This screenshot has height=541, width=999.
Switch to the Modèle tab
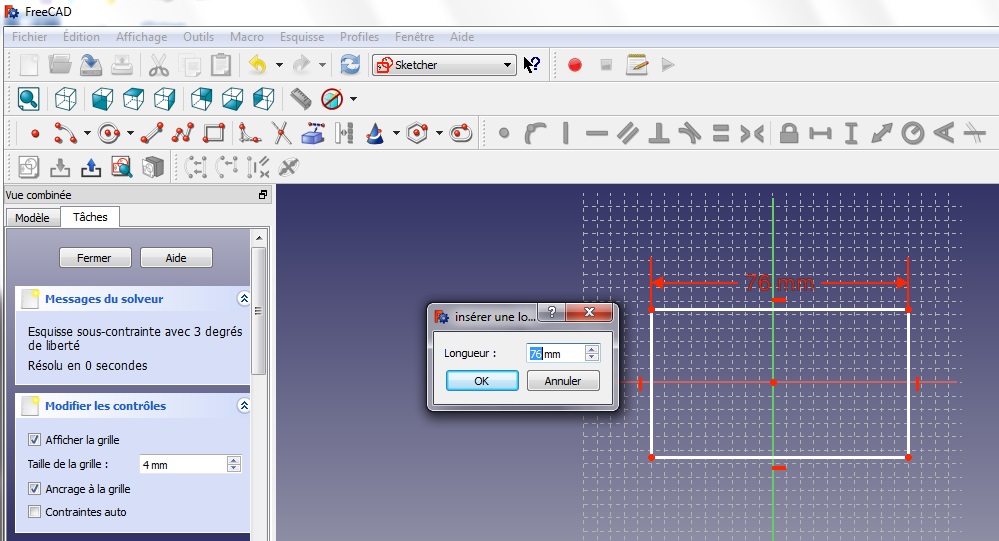click(32, 217)
